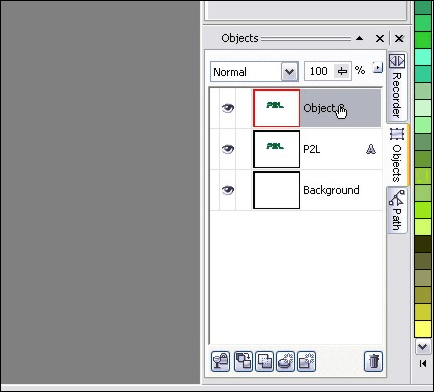Open the Normal merge mode dropdown
The width and height of the screenshot is (434, 392).
click(289, 72)
